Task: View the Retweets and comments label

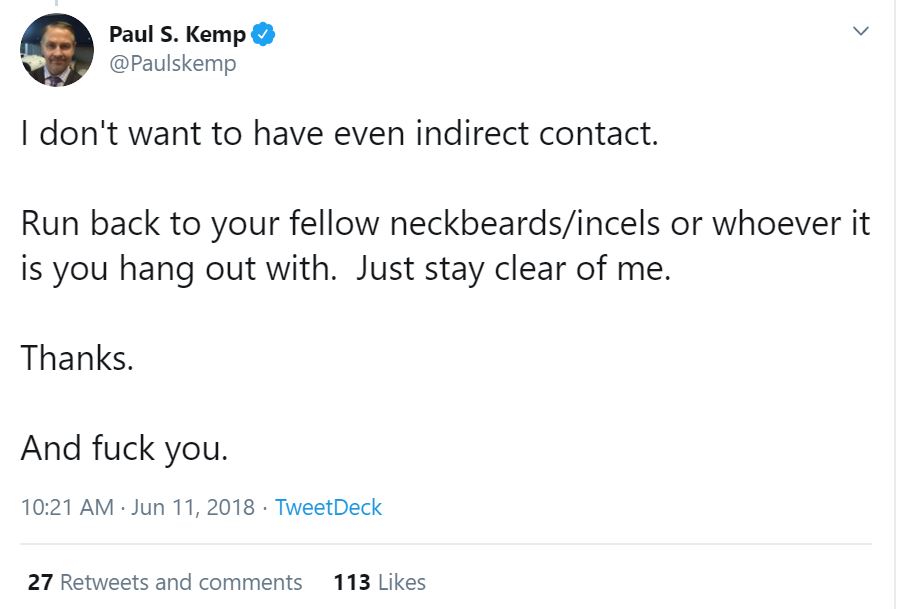Action: point(180,582)
